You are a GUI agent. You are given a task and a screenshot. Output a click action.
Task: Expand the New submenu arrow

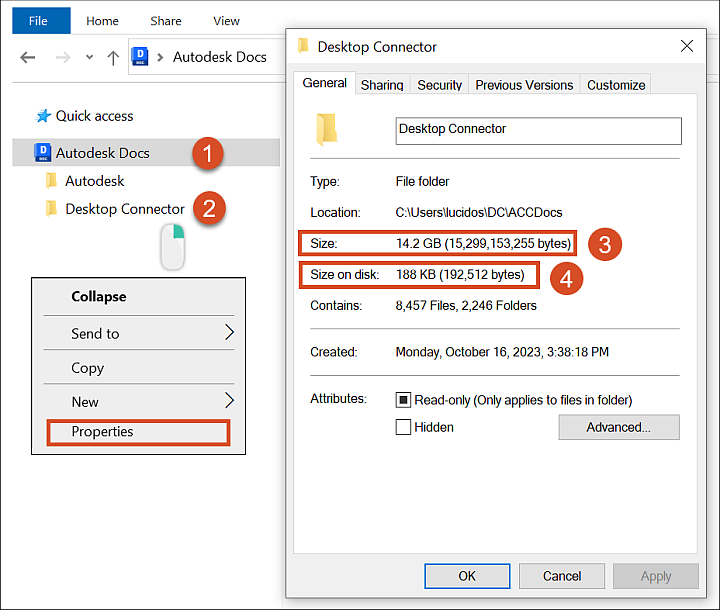pyautogui.click(x=230, y=400)
